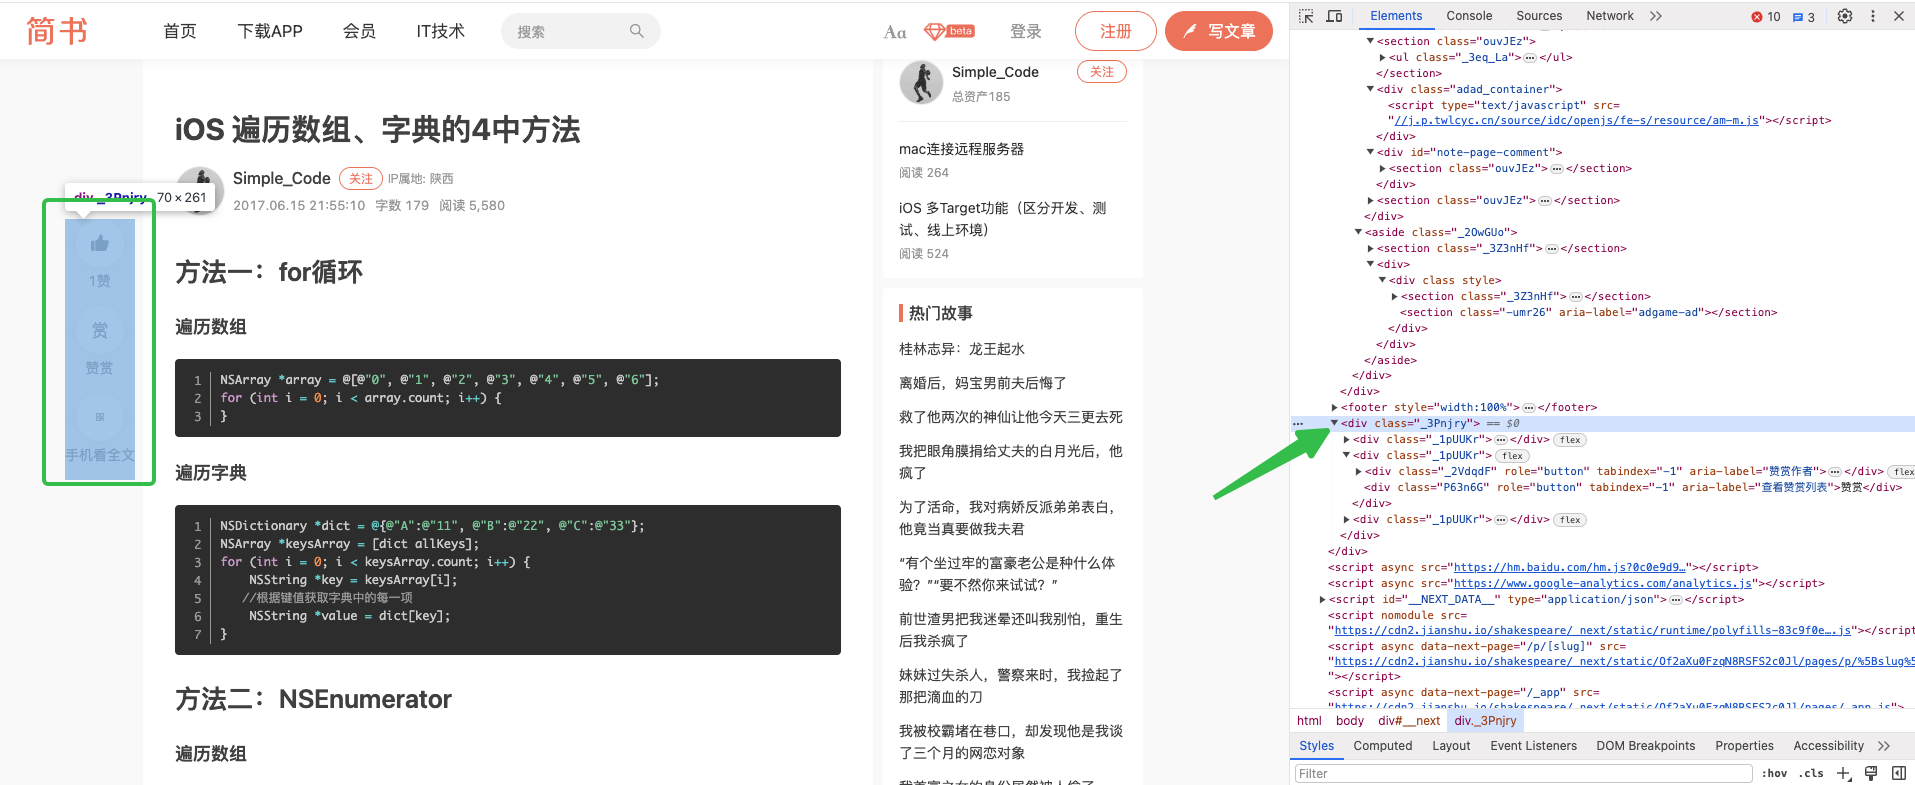Screen dimensions: 1915x785
Task: Close the DevTools panel
Action: 1899,16
